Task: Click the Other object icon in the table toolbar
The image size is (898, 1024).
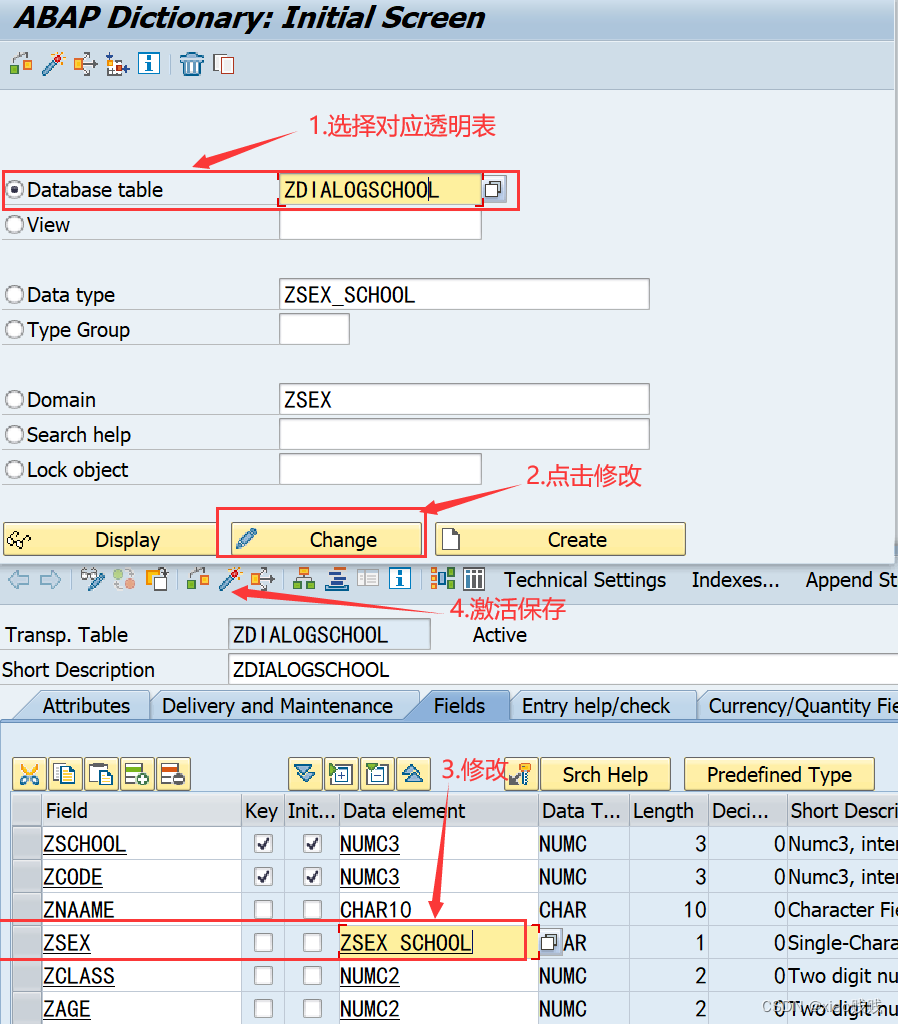Action: [157, 579]
